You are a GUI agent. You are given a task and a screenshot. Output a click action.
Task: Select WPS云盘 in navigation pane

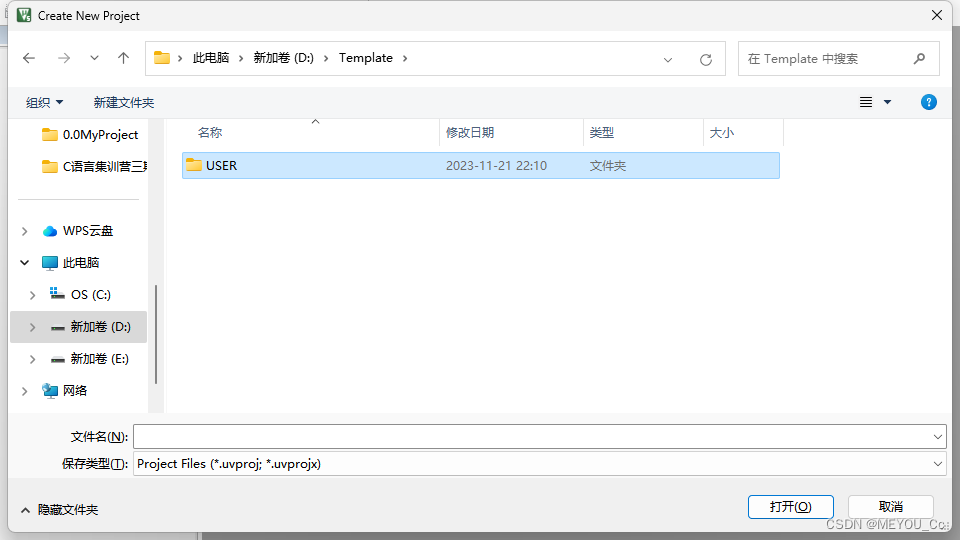click(78, 231)
